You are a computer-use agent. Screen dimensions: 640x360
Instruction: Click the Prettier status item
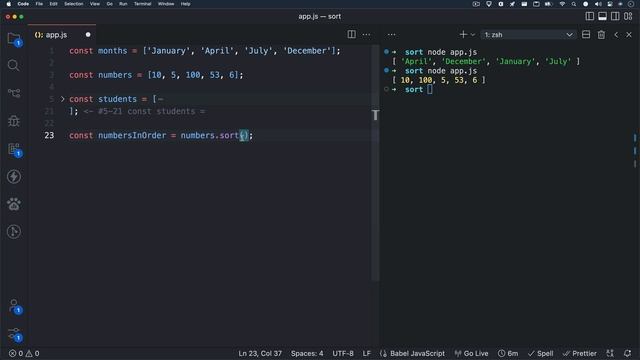click(x=580, y=353)
